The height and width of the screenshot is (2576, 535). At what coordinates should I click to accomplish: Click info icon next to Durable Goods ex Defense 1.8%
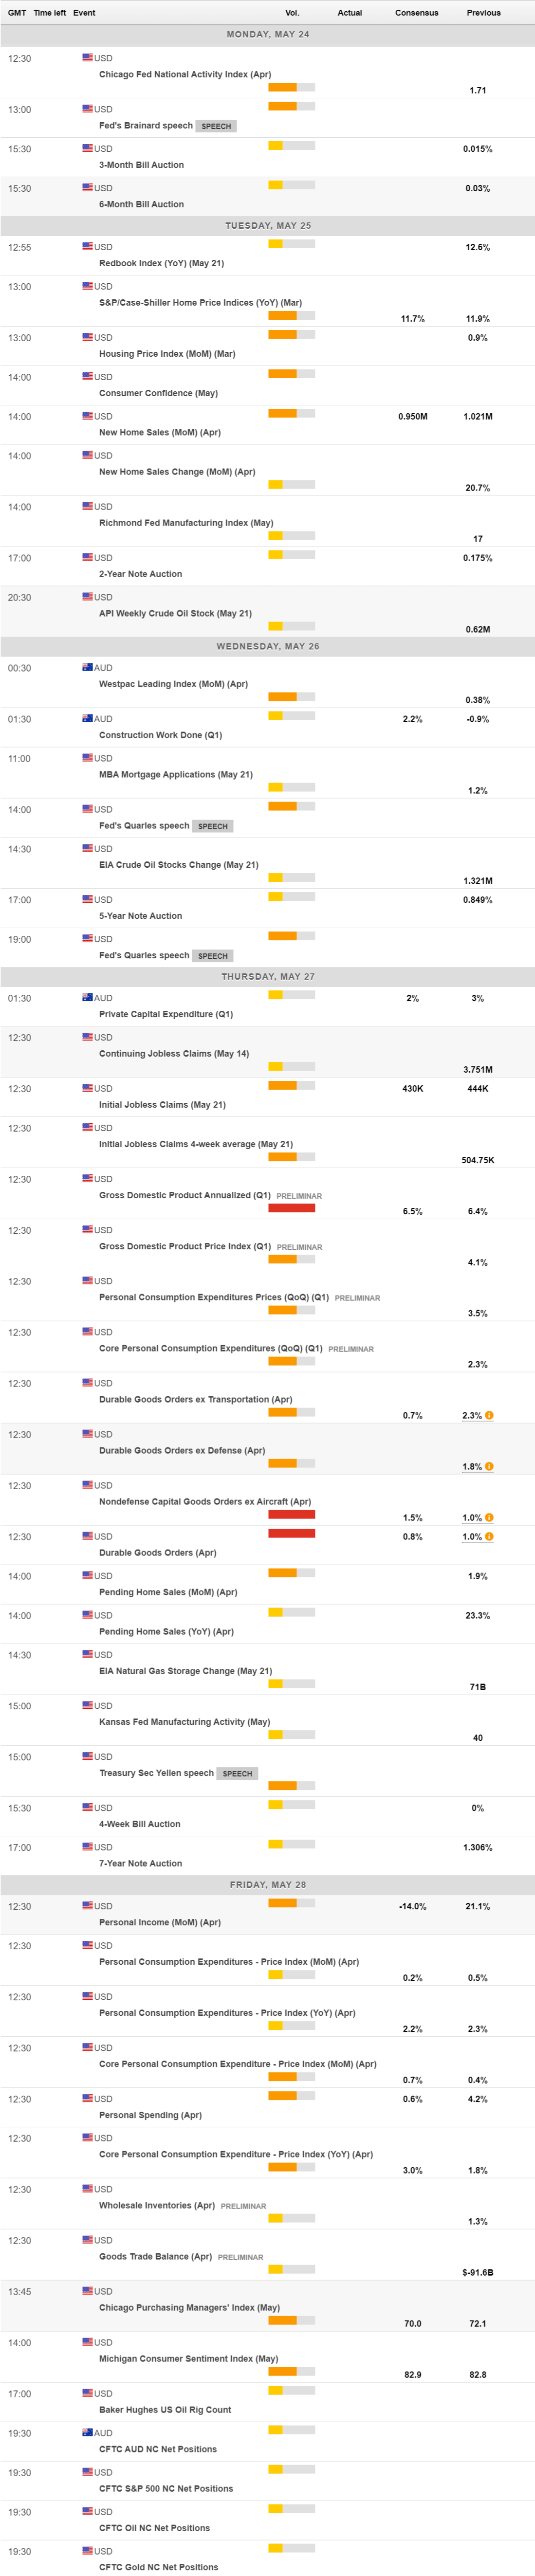tap(489, 1466)
